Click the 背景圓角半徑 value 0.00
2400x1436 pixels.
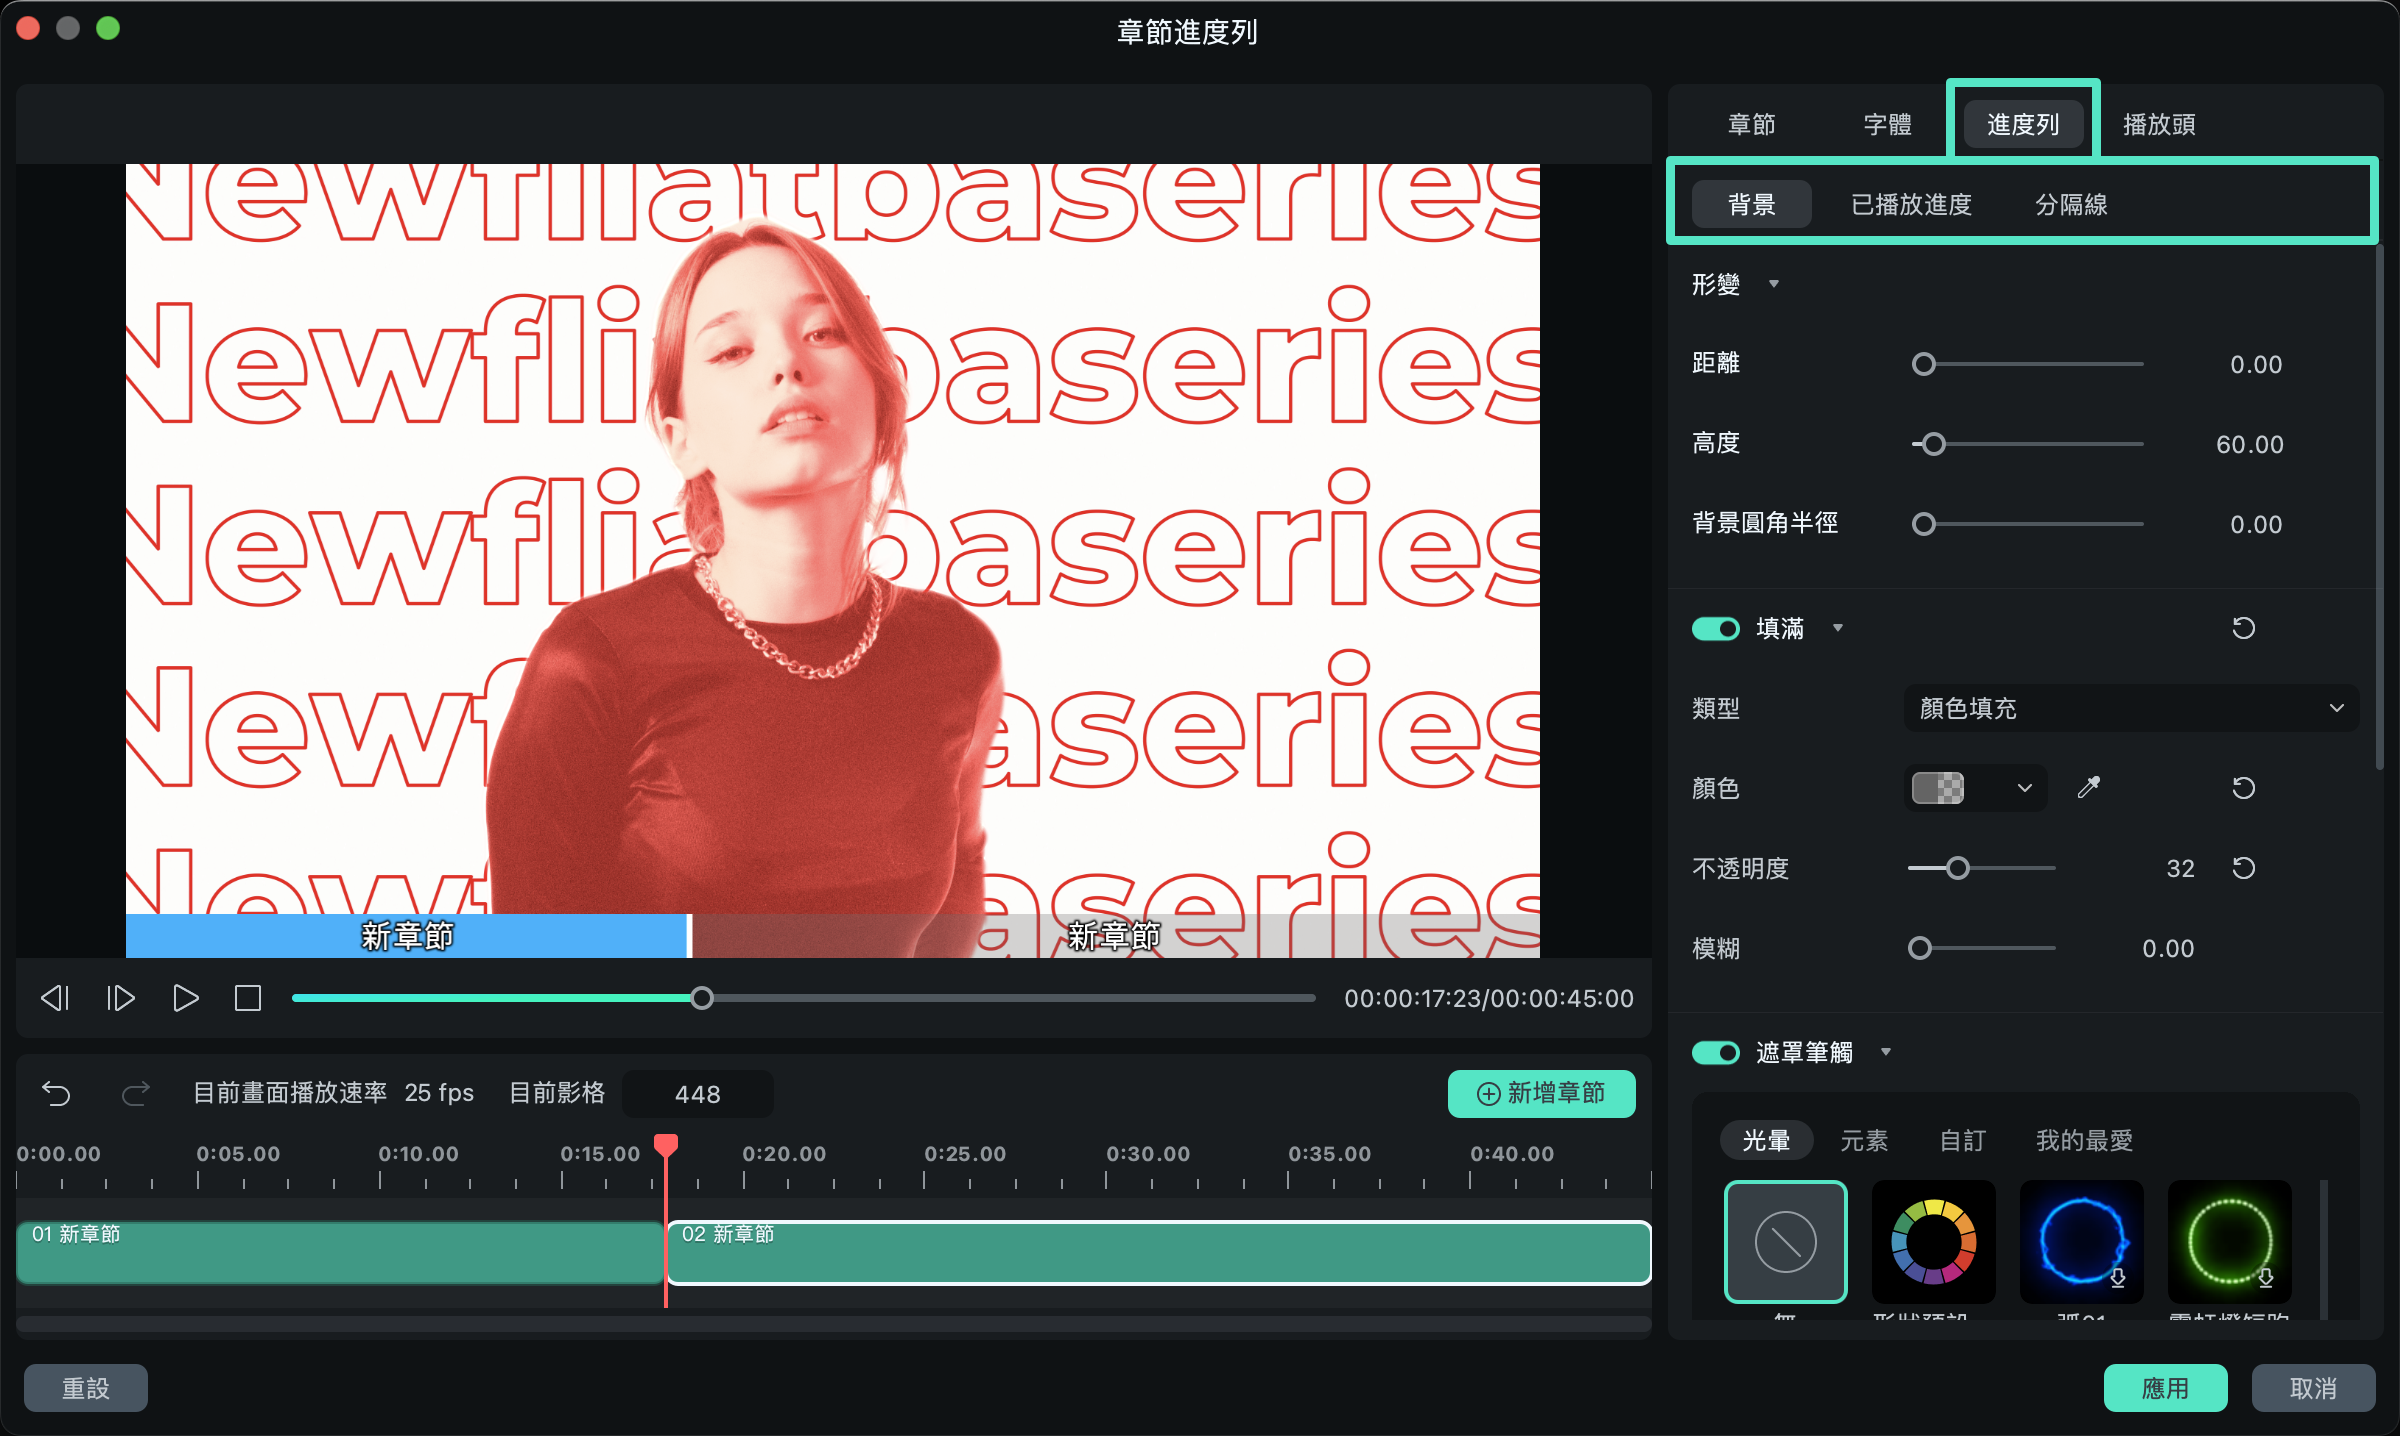[x=2256, y=524]
